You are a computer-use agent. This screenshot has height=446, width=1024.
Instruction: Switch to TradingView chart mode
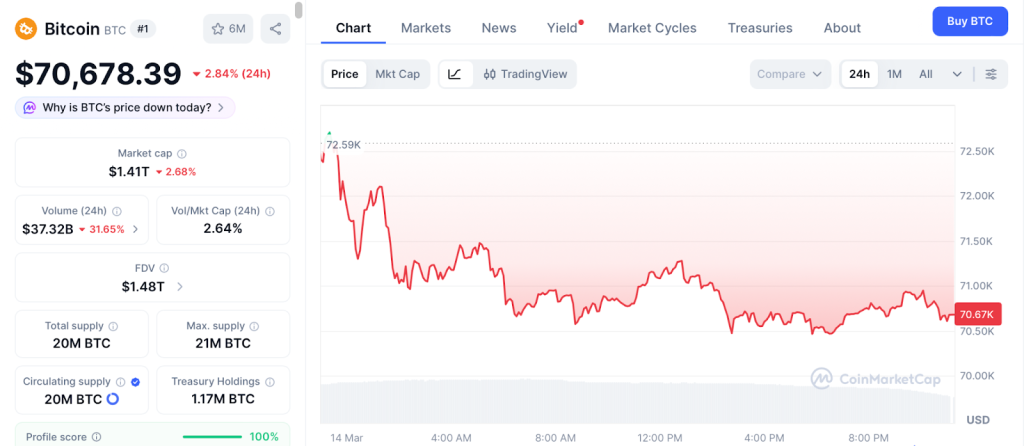coord(525,74)
